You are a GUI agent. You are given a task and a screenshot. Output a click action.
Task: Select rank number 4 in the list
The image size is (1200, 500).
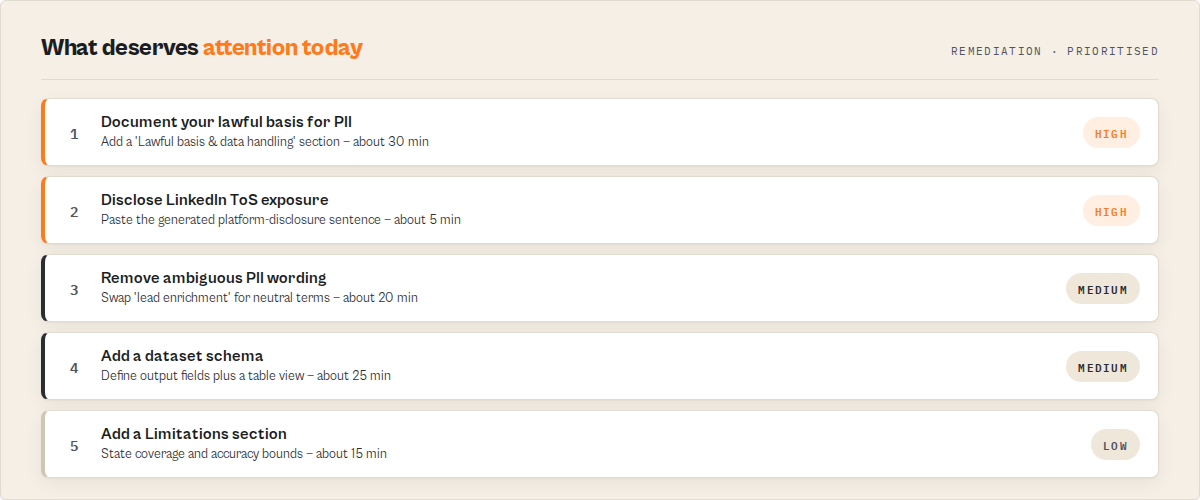coord(74,367)
